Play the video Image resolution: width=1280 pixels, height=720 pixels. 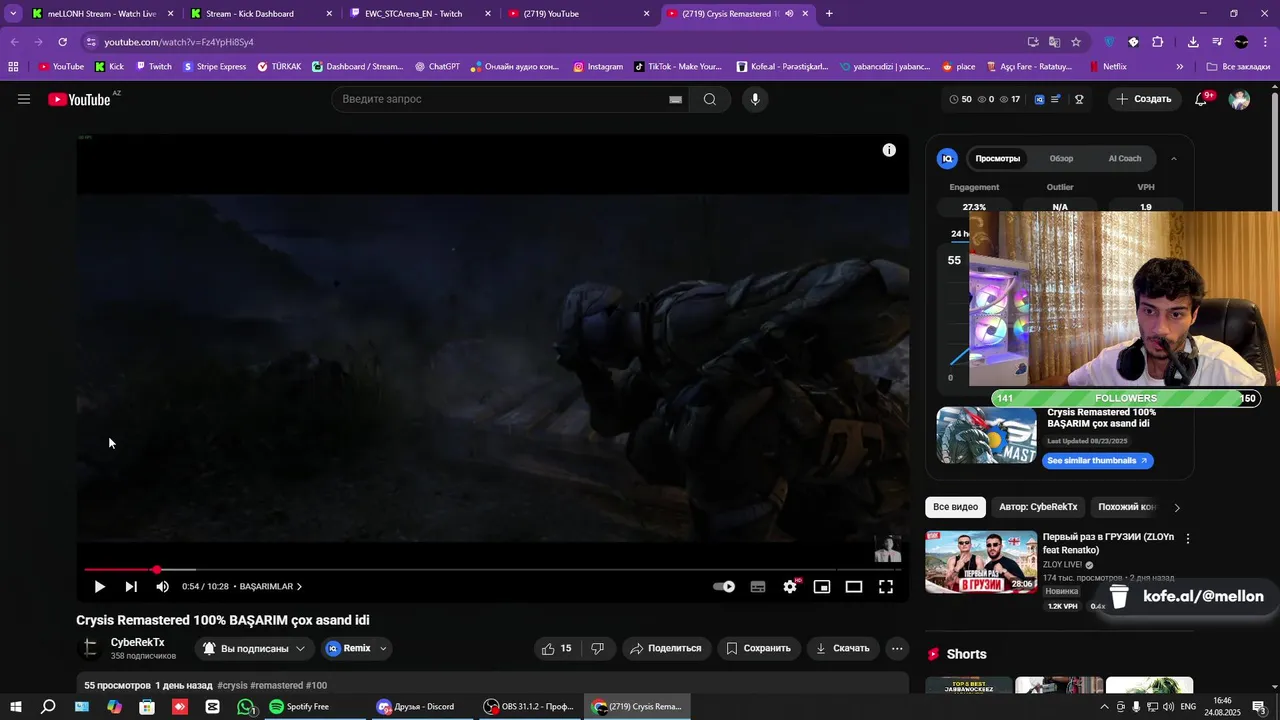coord(99,587)
